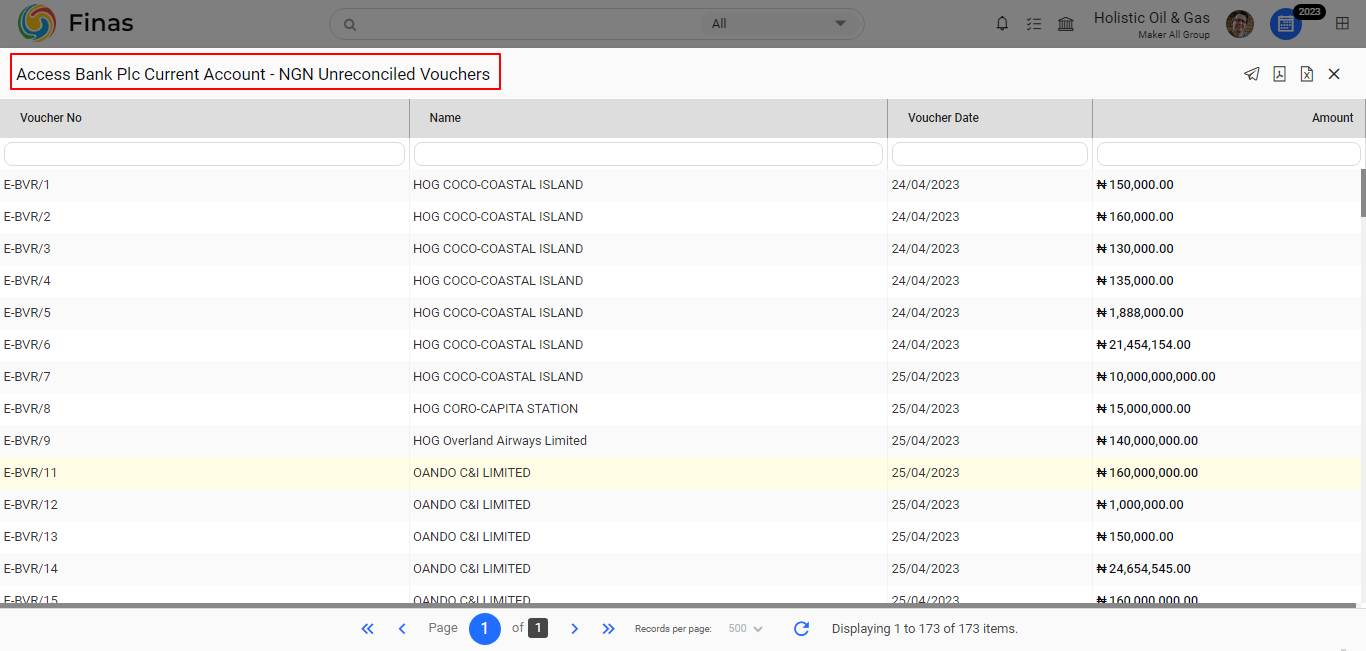
Task: Refresh the voucher list
Action: pos(801,629)
